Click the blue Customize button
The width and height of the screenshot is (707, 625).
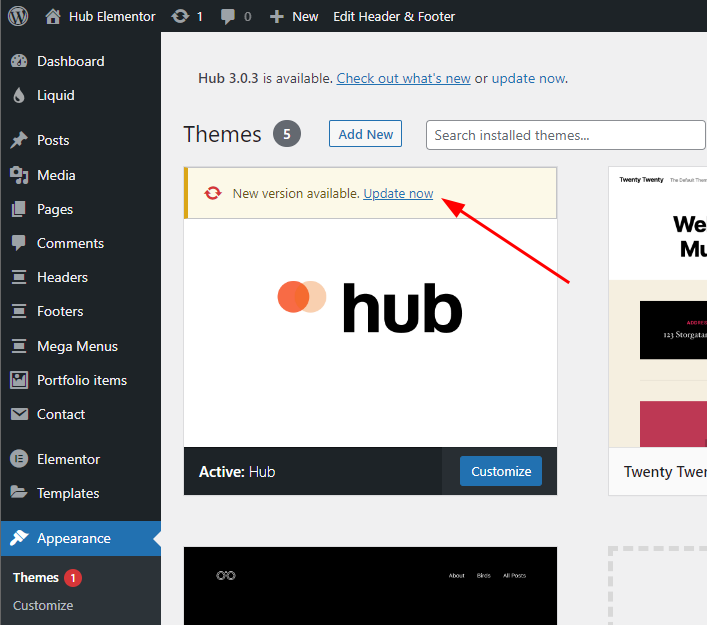(500, 471)
